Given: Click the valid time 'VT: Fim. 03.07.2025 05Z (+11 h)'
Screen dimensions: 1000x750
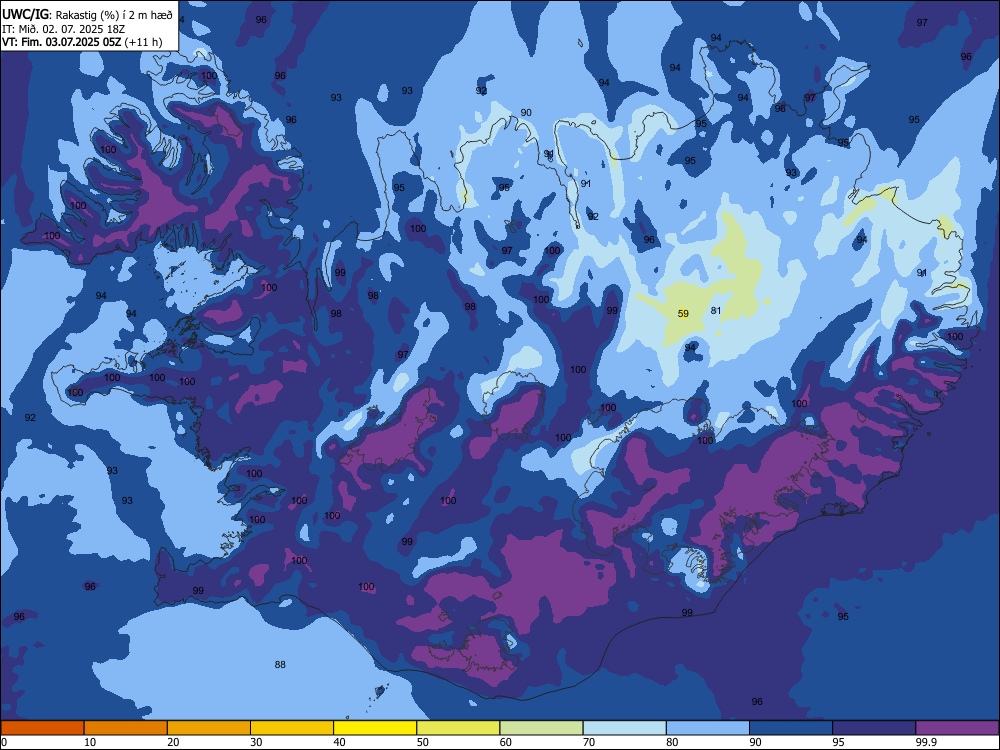Looking at the screenshot, I should coord(82,42).
